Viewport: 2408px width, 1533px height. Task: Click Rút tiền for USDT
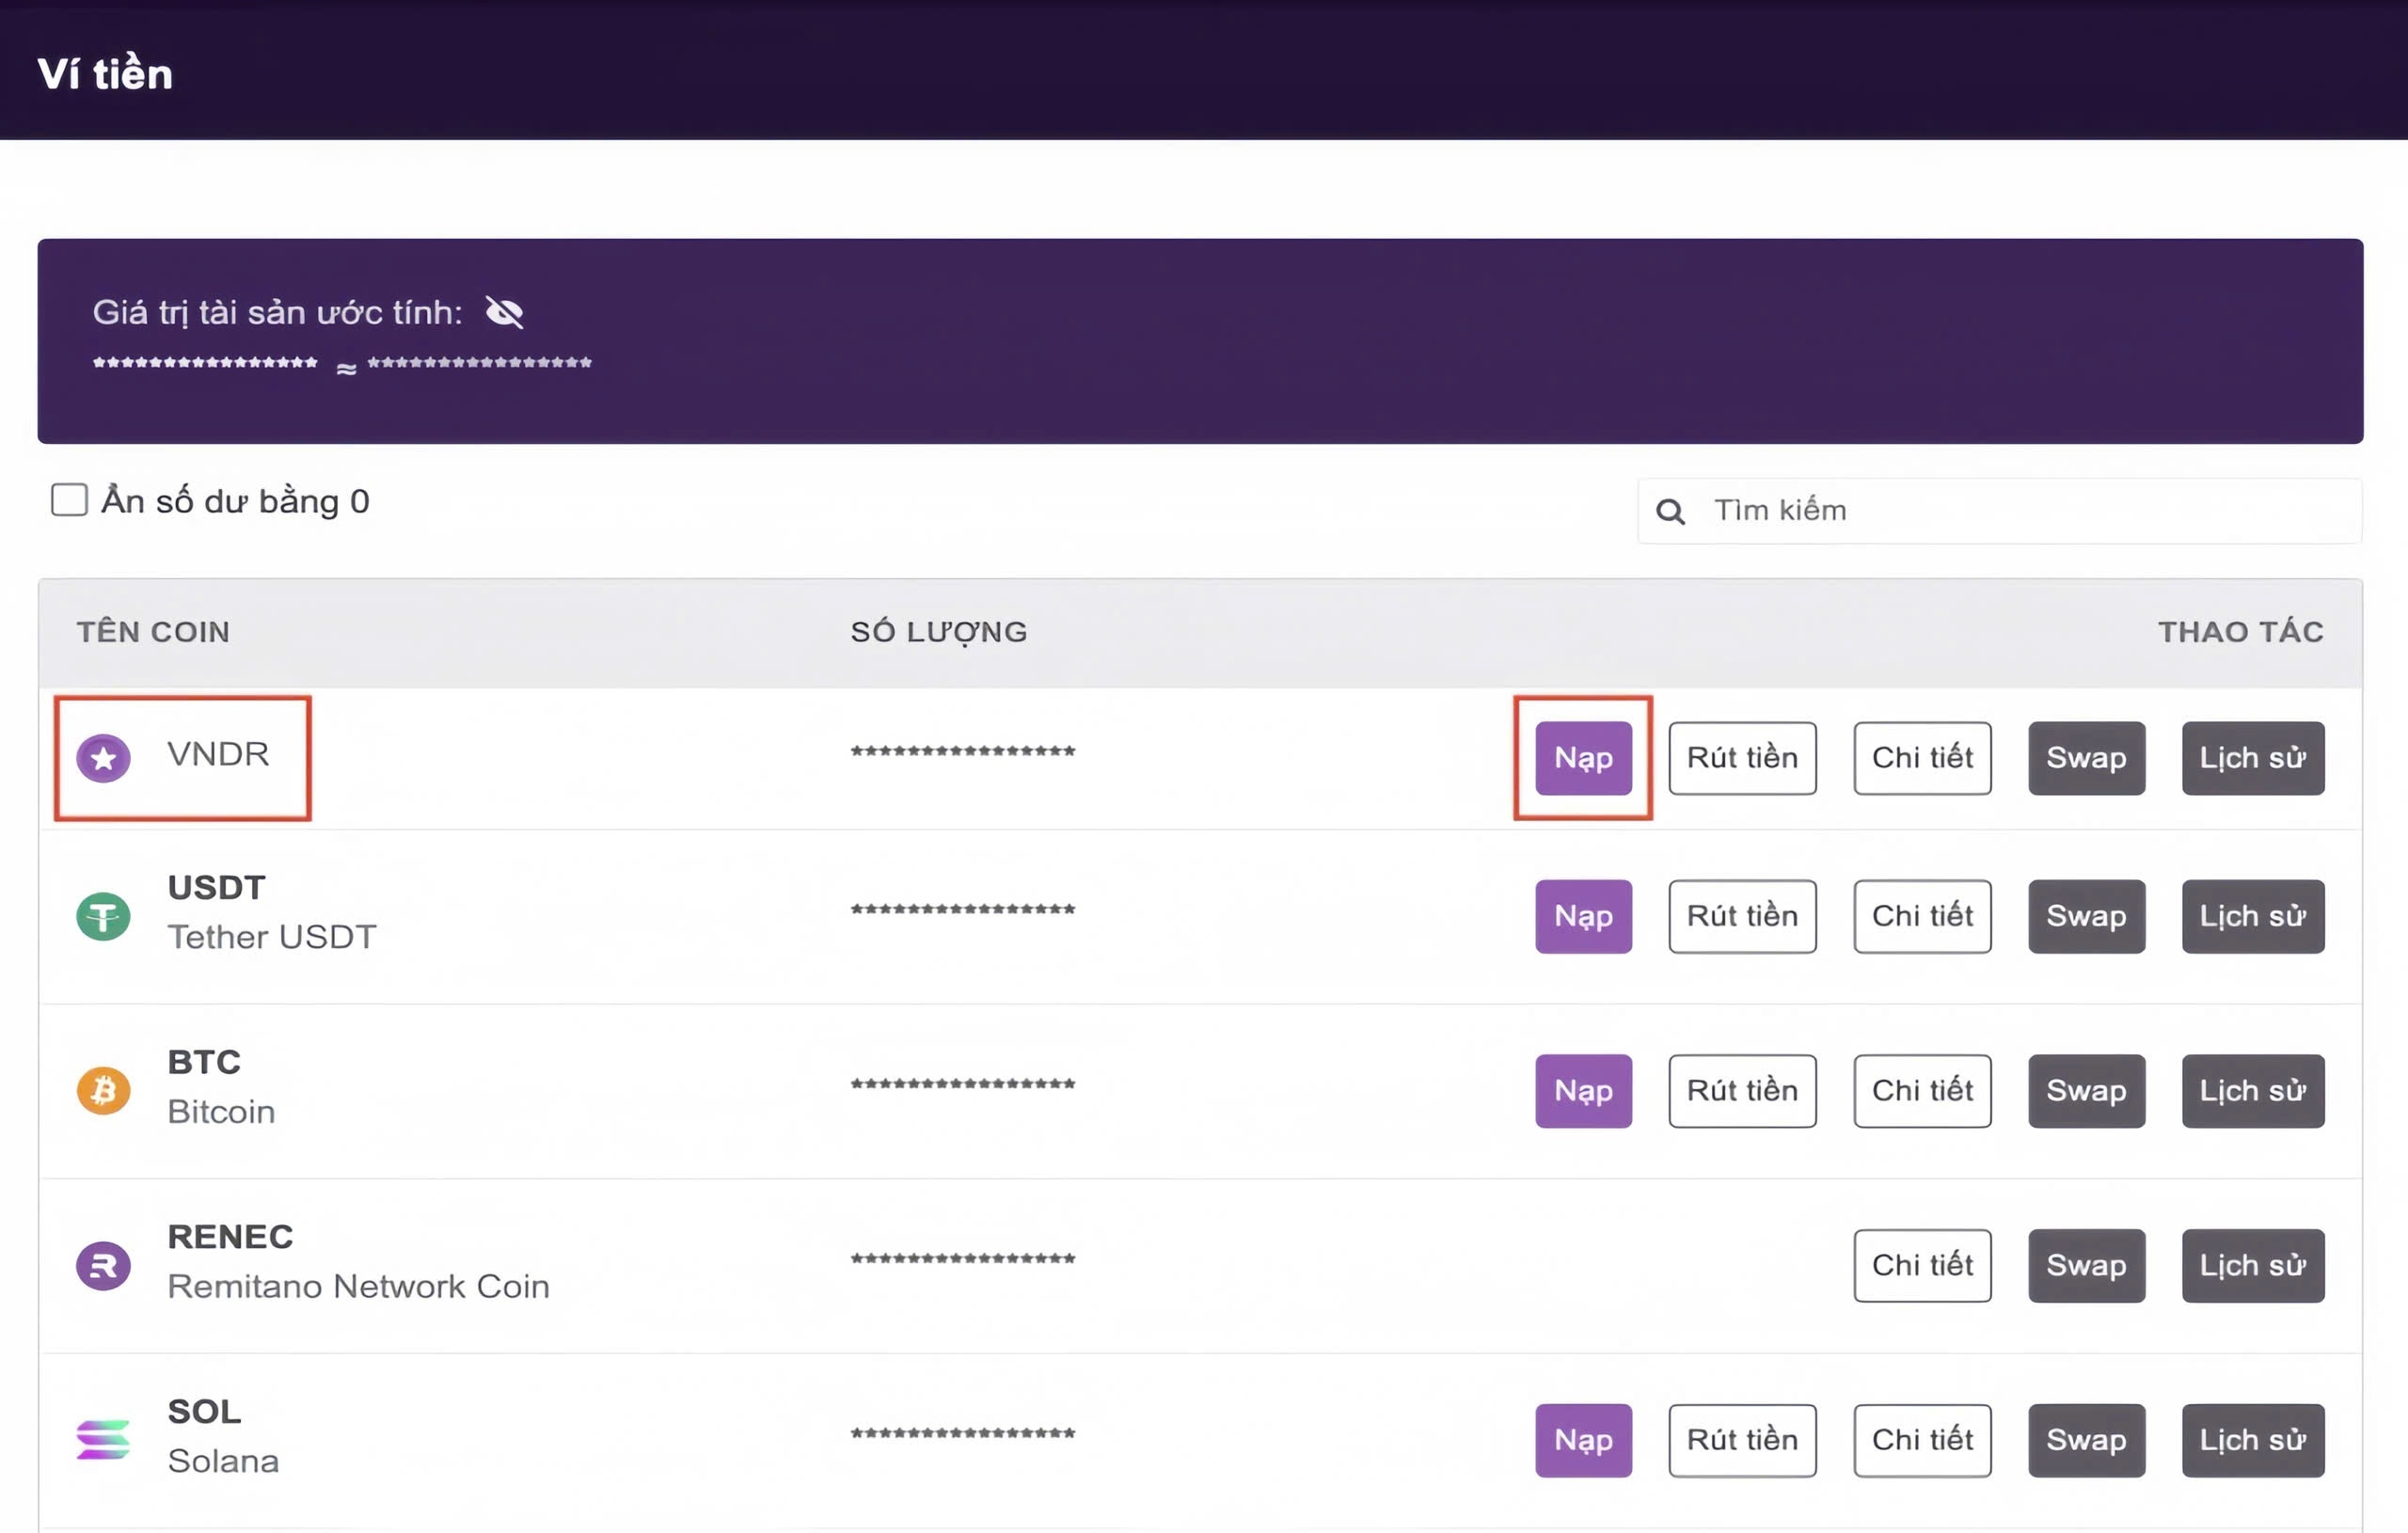[1742, 916]
